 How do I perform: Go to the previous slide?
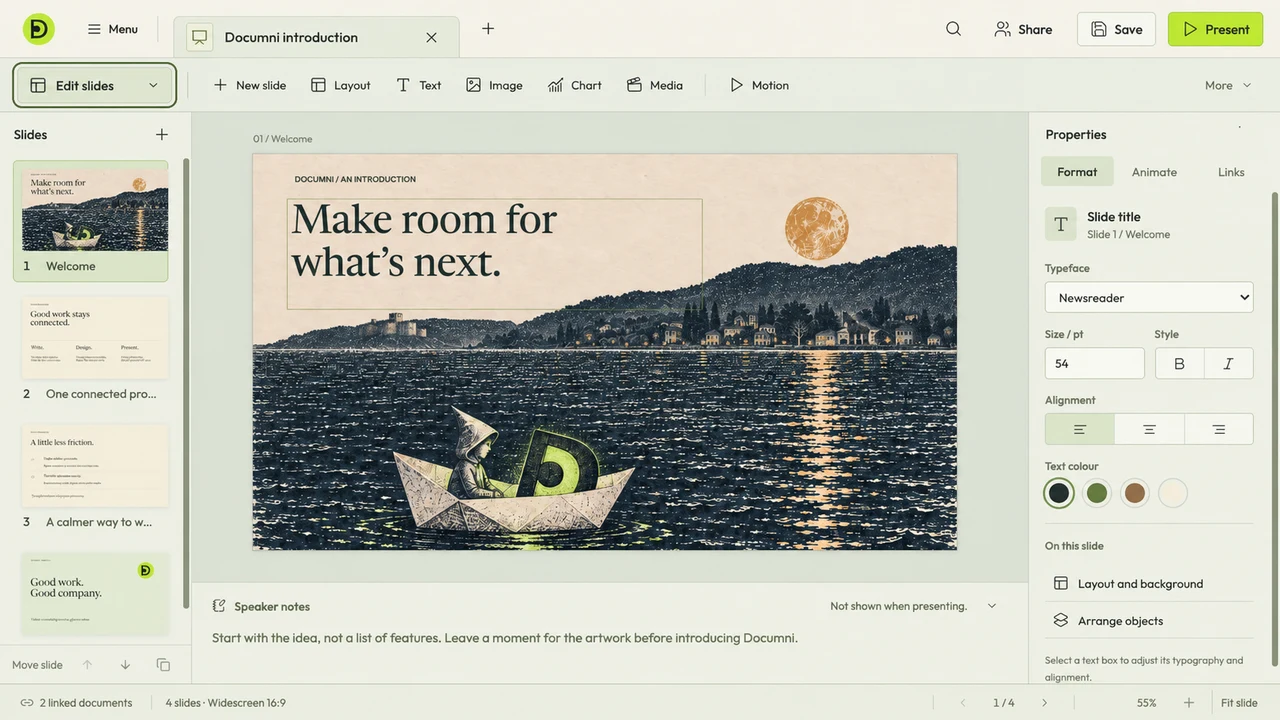pyautogui.click(x=963, y=703)
